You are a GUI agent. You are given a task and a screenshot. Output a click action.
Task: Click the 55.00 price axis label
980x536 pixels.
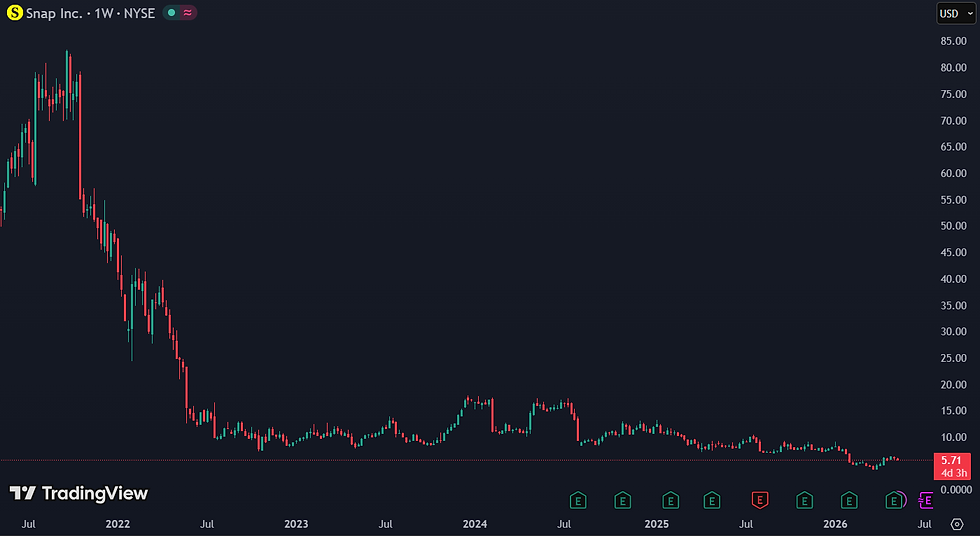point(954,200)
